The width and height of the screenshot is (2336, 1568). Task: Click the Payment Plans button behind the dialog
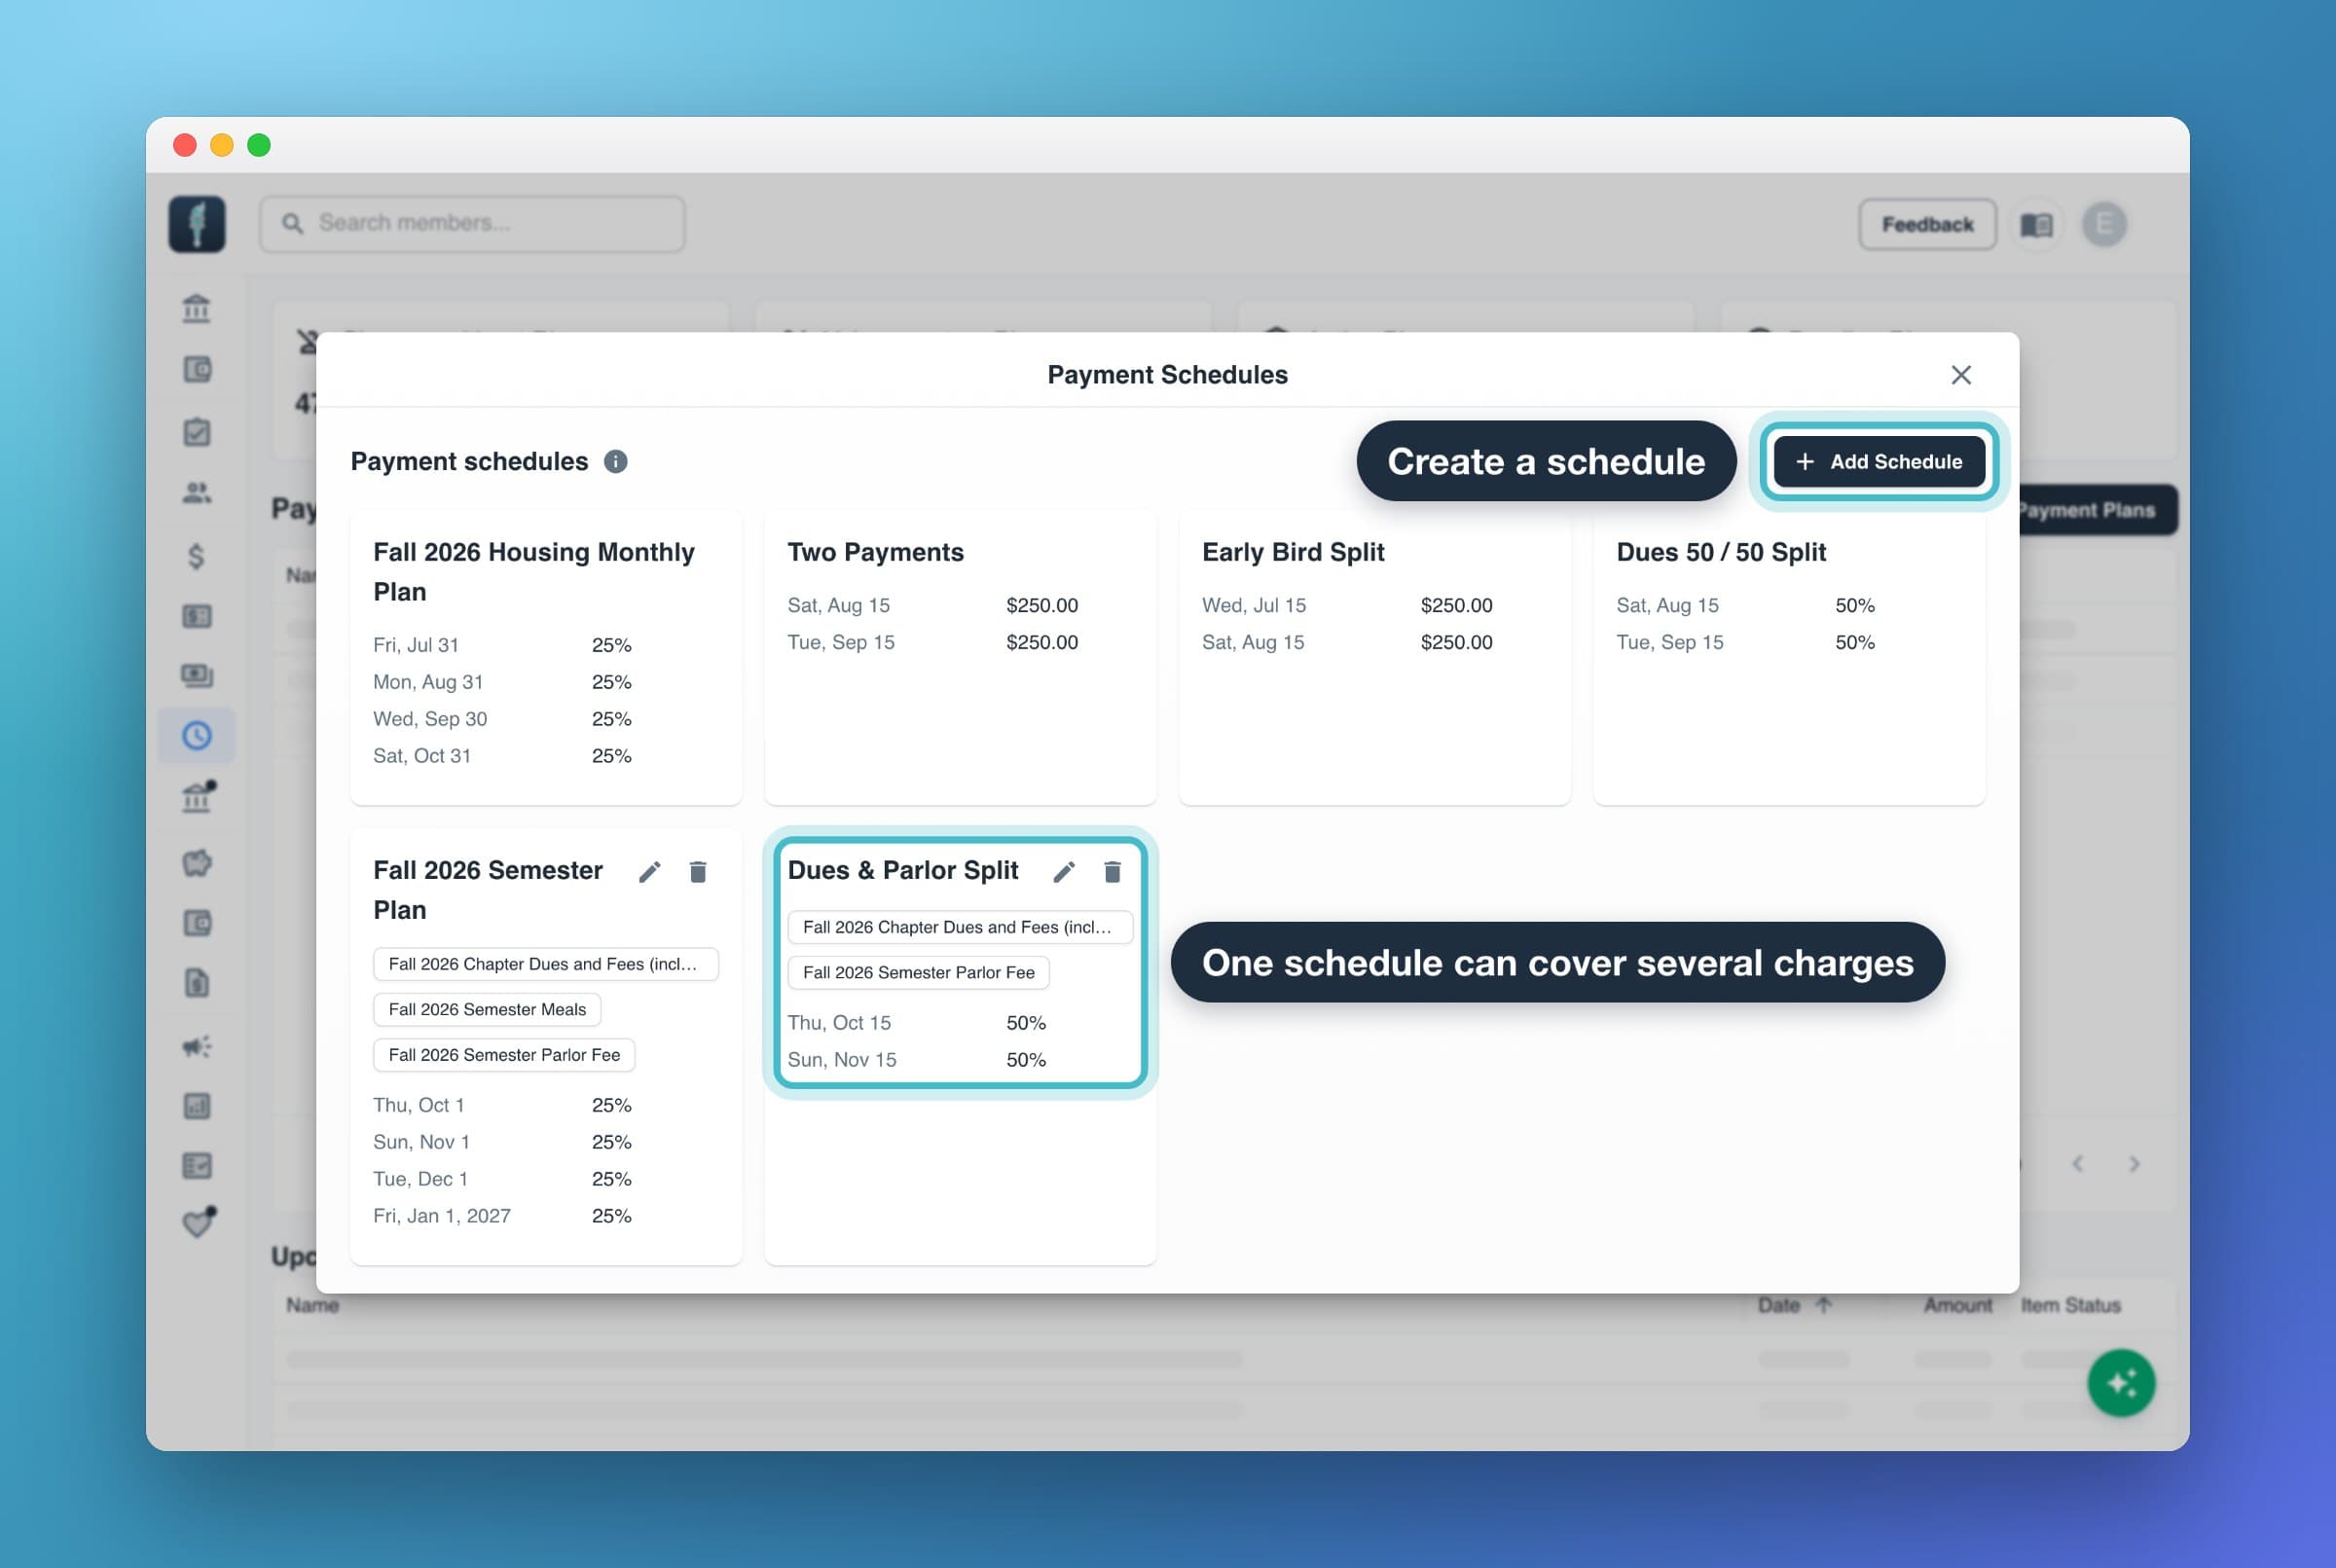(x=2097, y=510)
